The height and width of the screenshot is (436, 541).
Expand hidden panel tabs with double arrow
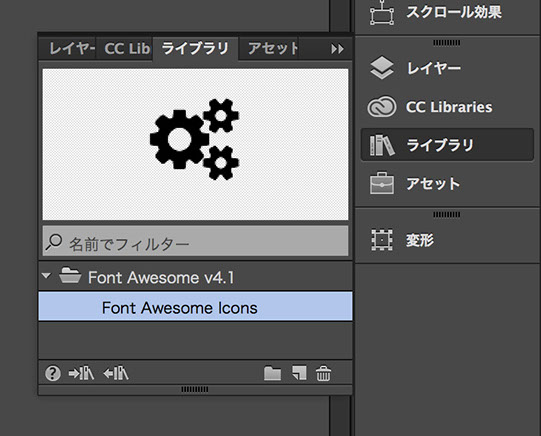click(337, 49)
